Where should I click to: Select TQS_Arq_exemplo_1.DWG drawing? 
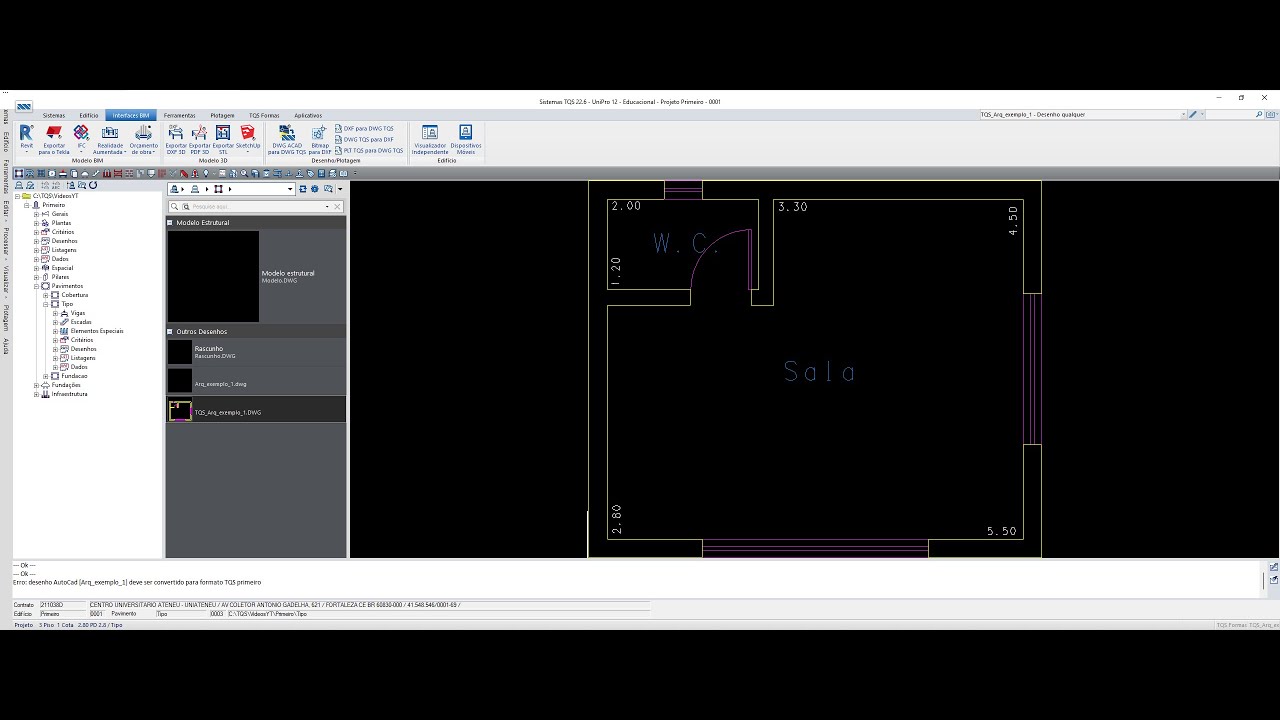[256, 409]
